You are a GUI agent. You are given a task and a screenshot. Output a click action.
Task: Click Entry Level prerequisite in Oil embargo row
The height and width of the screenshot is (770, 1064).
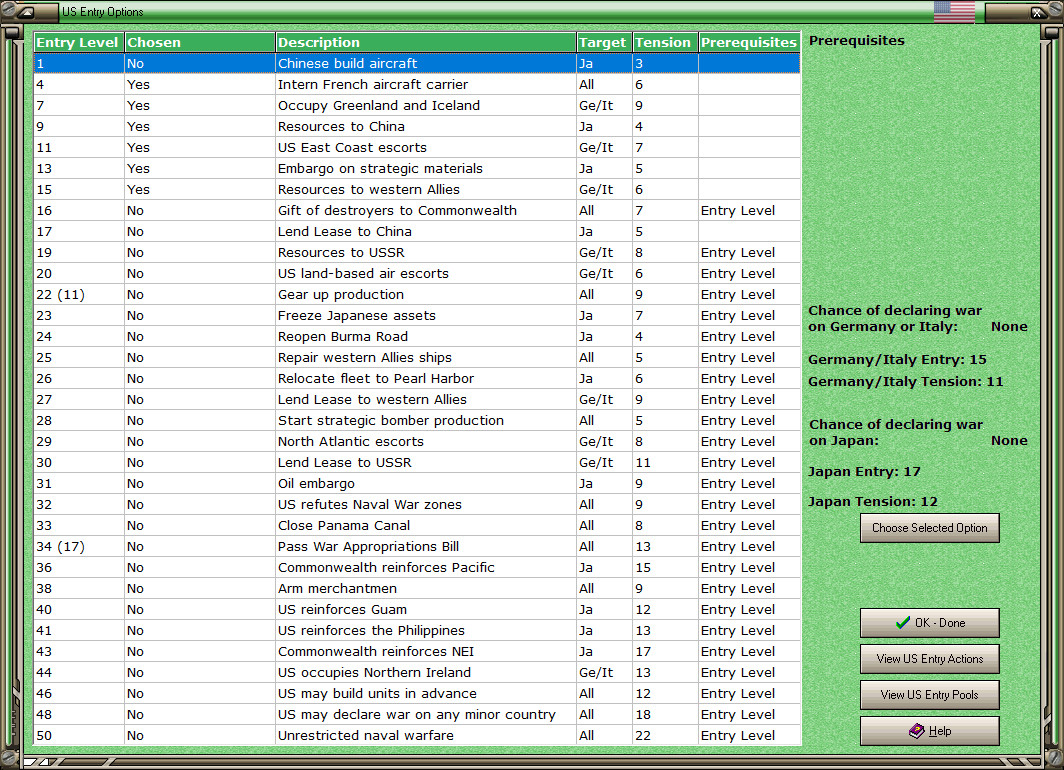749,484
